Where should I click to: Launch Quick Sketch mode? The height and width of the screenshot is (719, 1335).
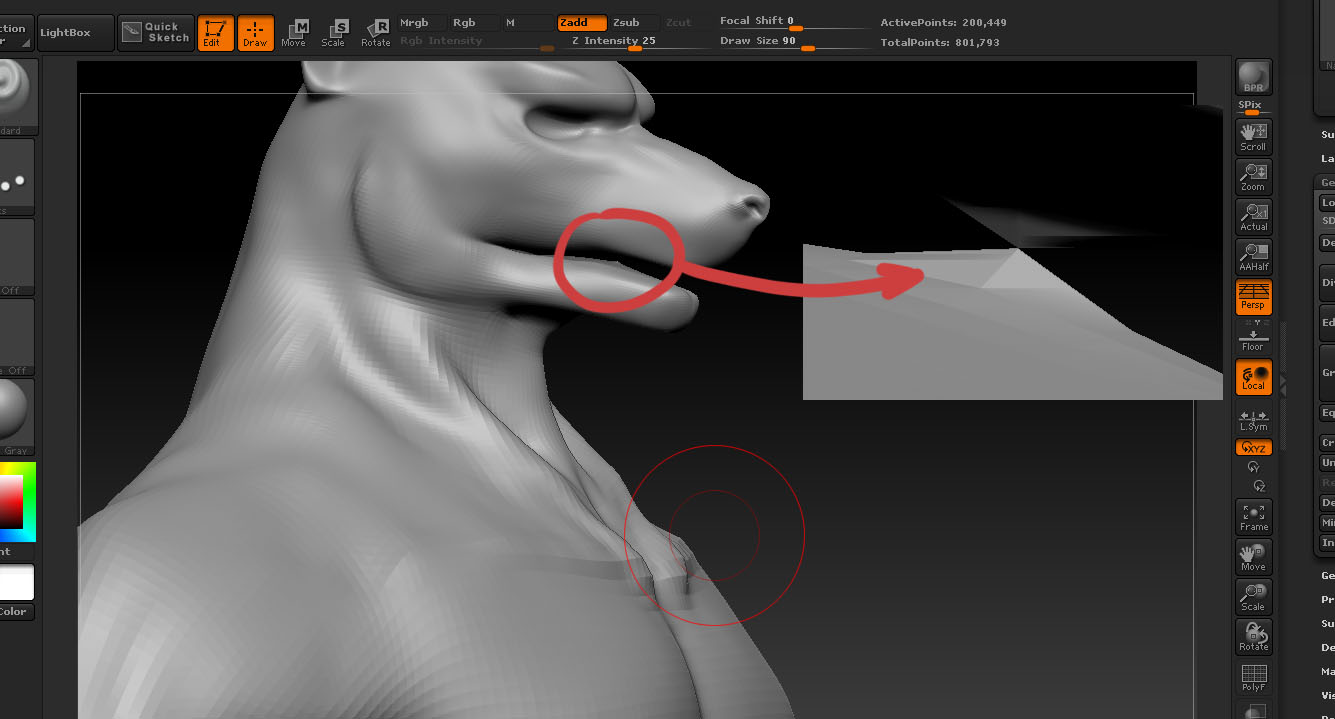[155, 33]
